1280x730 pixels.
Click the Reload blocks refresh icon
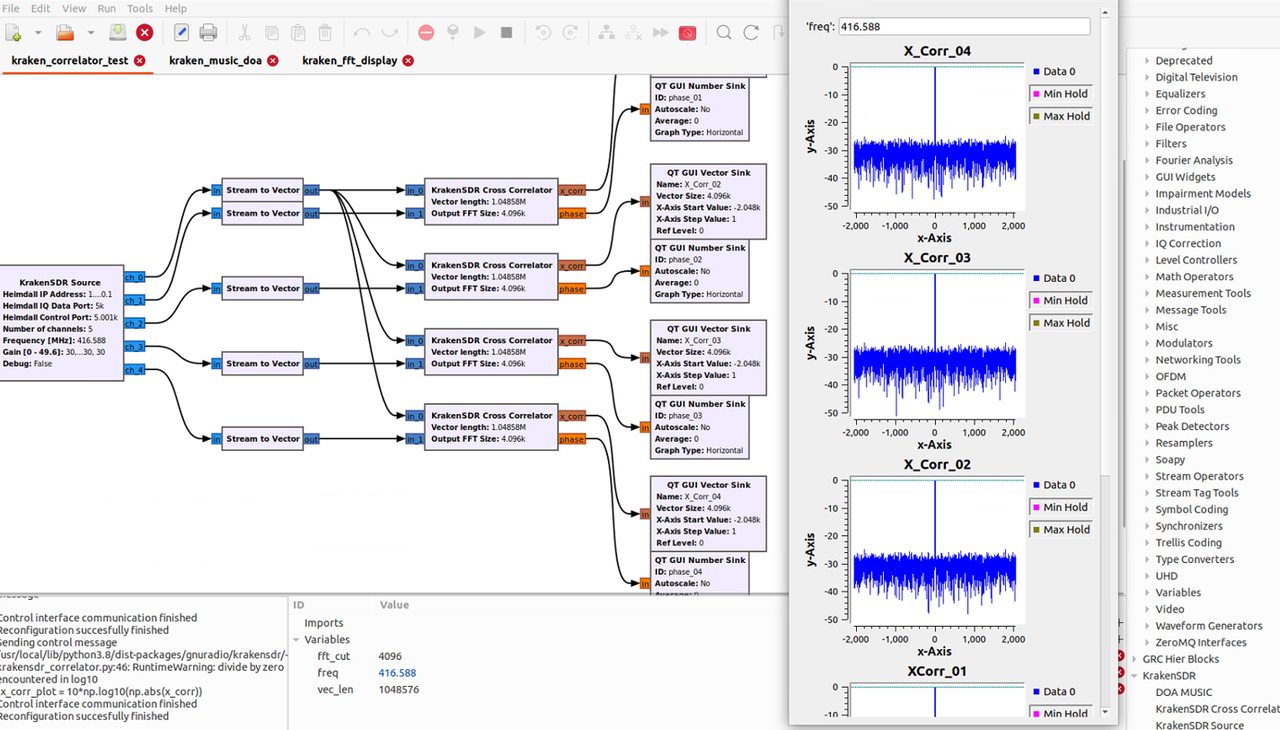751,33
